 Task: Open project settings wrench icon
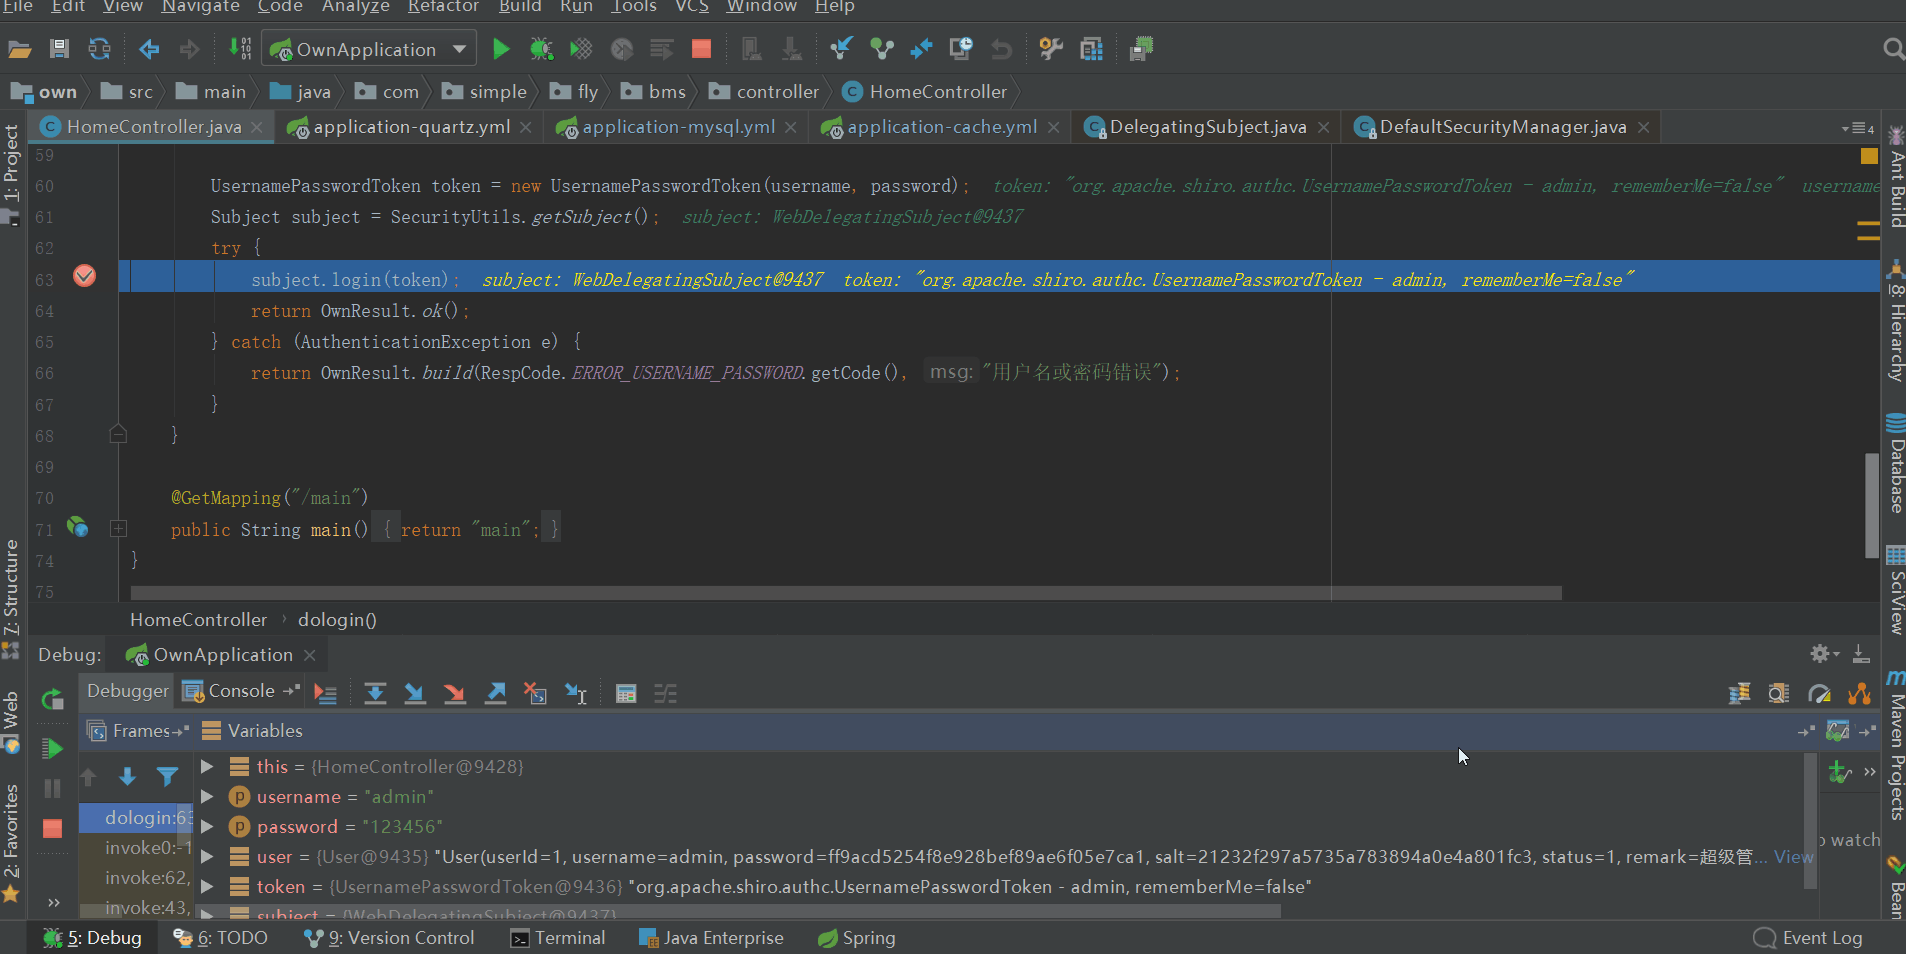click(x=1050, y=49)
